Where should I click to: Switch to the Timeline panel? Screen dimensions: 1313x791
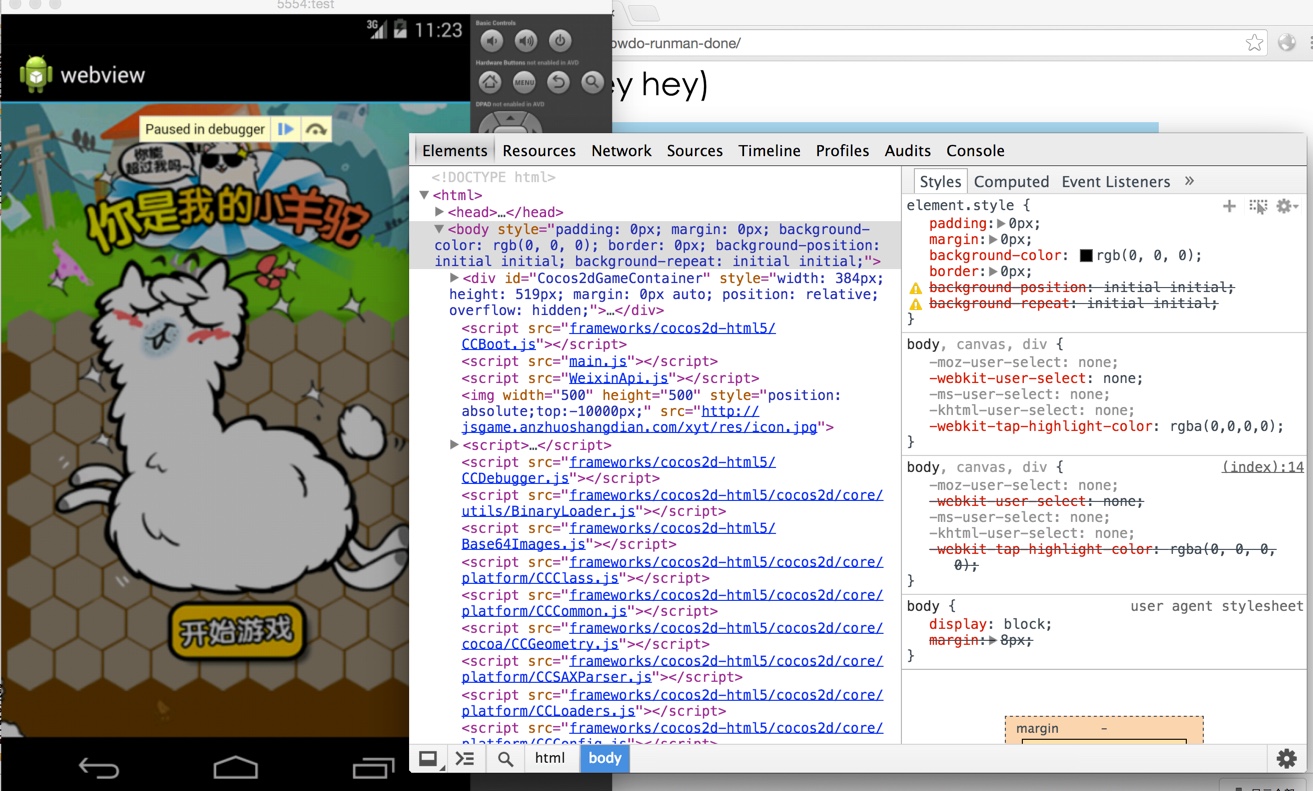769,151
